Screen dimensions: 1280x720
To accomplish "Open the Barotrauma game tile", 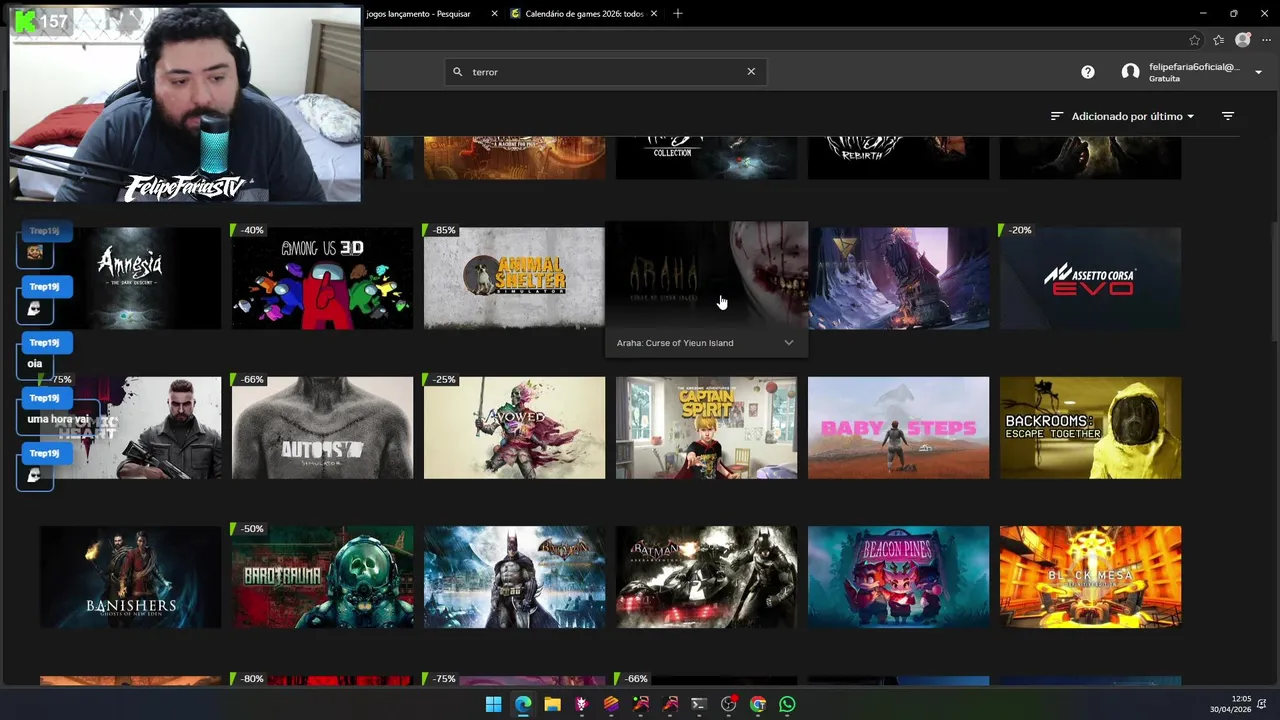I will pyautogui.click(x=322, y=577).
